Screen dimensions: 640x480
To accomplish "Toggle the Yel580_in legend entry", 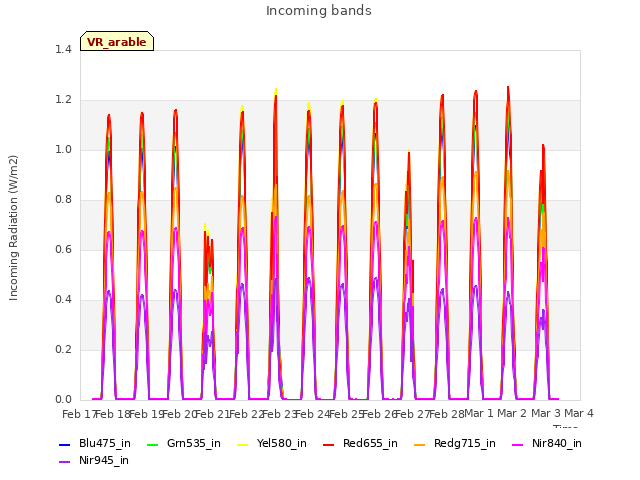I will pos(272,443).
